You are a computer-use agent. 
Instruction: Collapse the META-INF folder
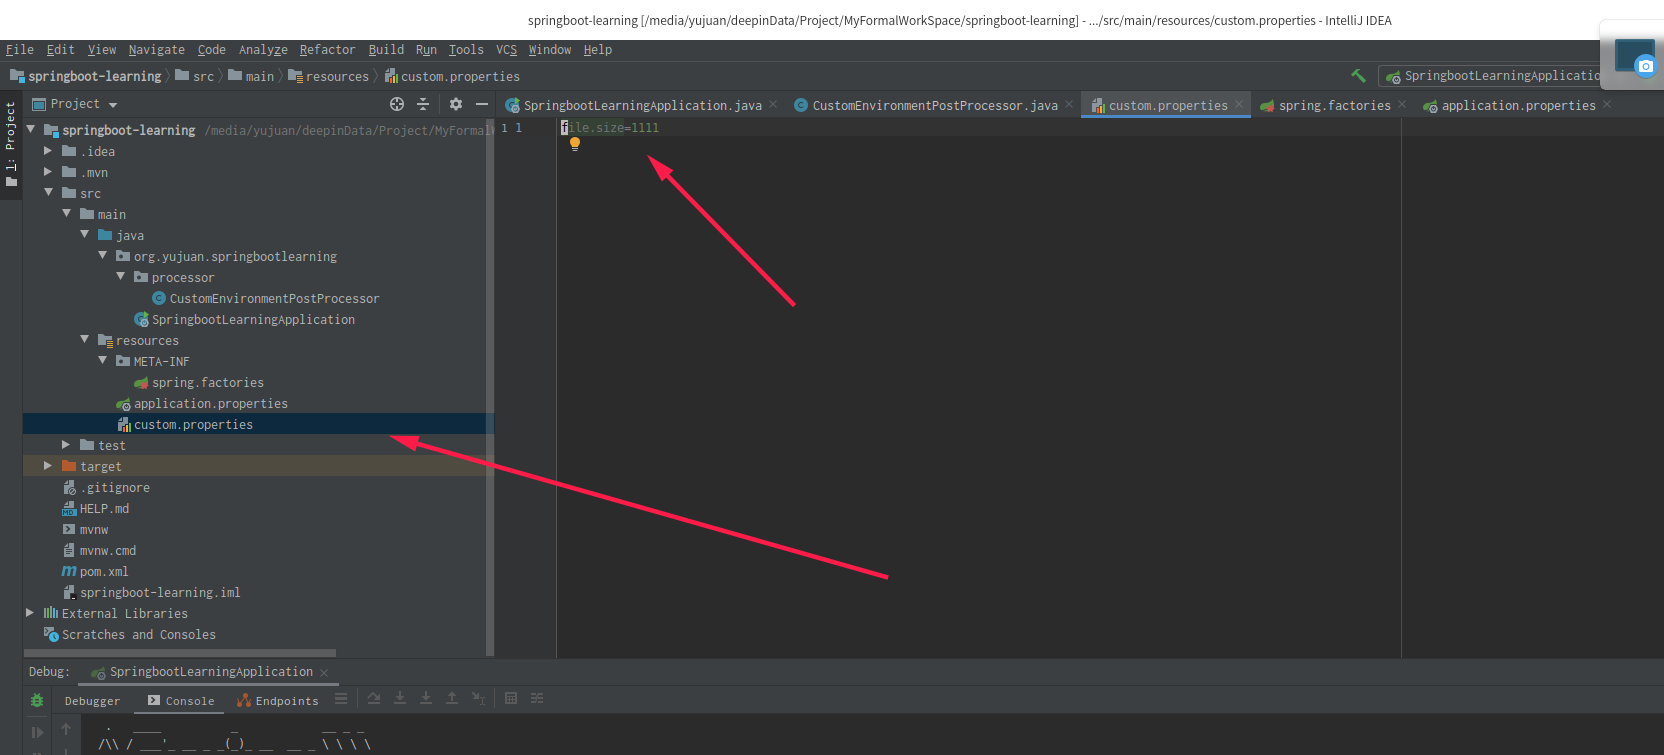tap(102, 360)
